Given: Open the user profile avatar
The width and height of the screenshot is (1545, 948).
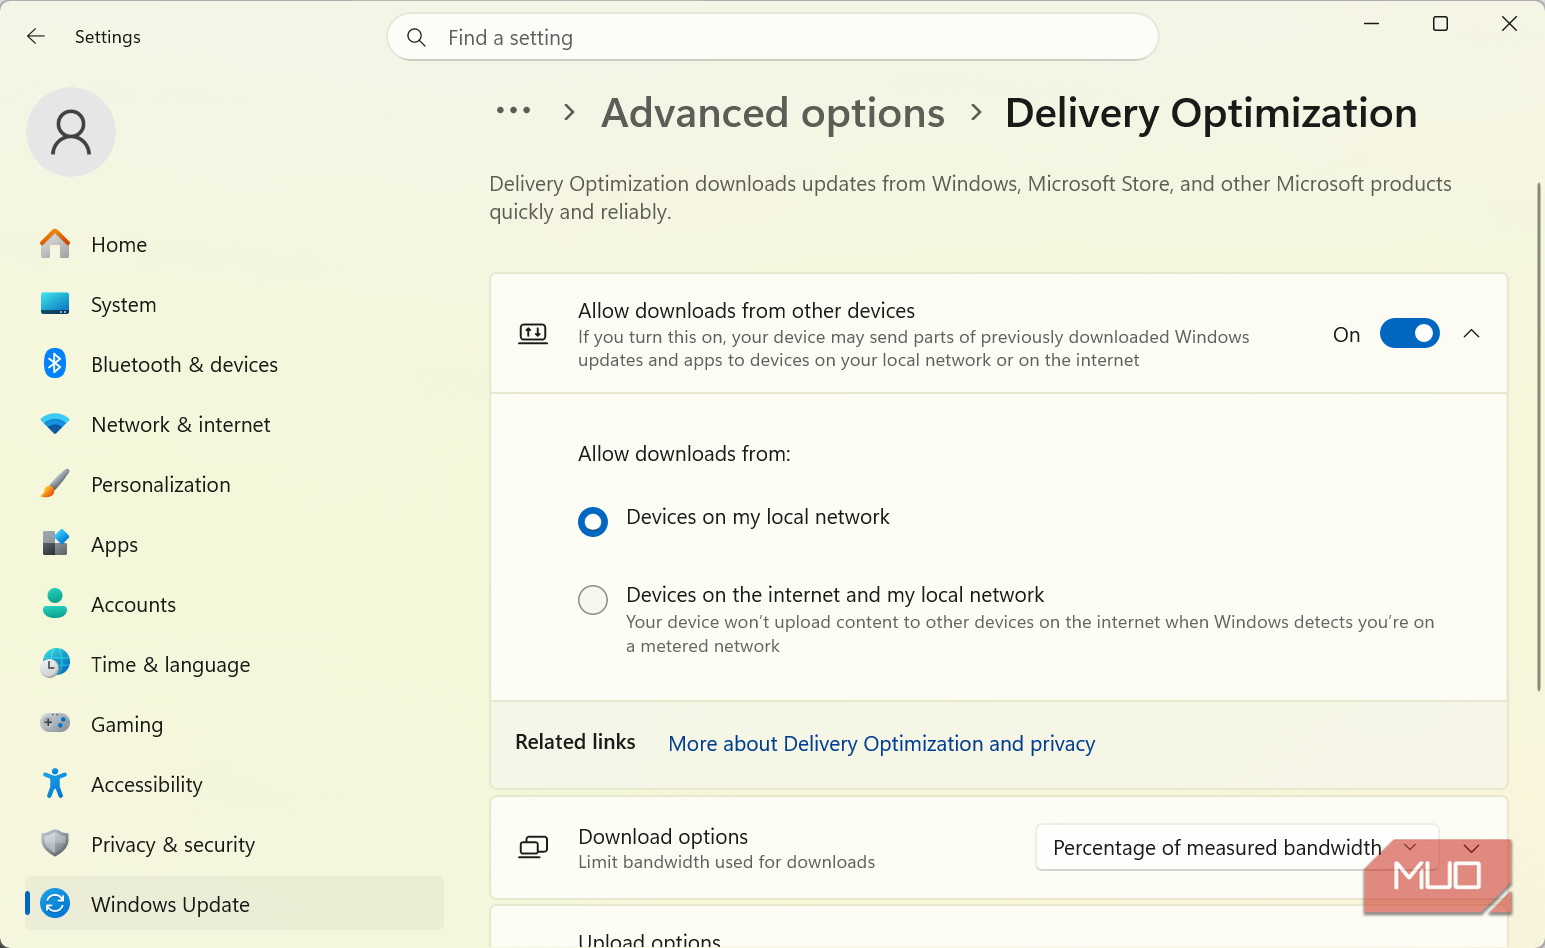Looking at the screenshot, I should point(71,132).
